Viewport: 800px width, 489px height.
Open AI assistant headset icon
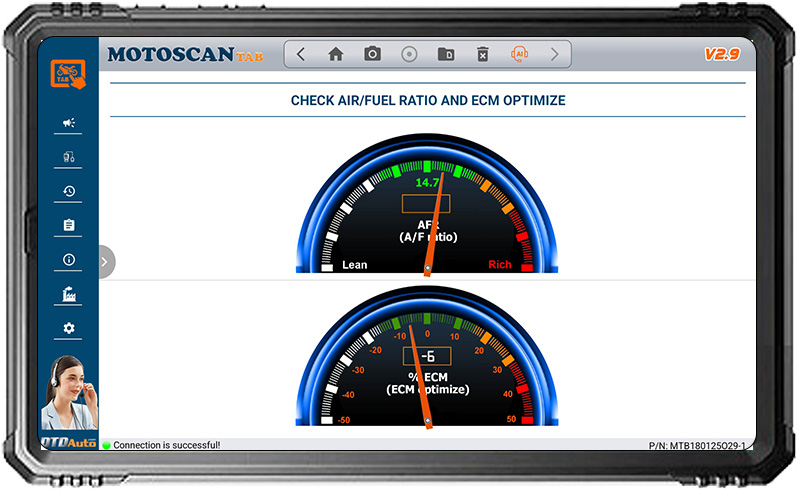pyautogui.click(x=519, y=54)
